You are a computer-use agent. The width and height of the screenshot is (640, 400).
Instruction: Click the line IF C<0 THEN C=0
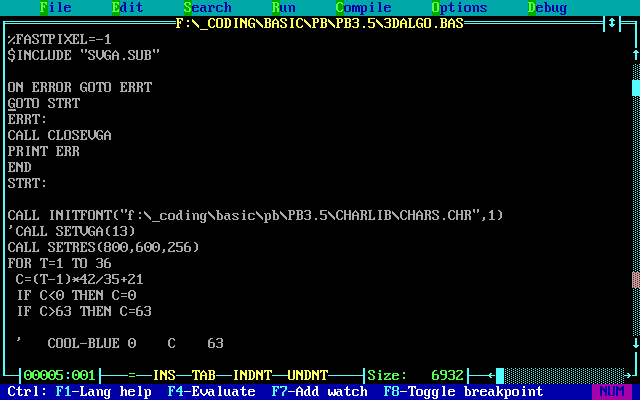point(76,295)
